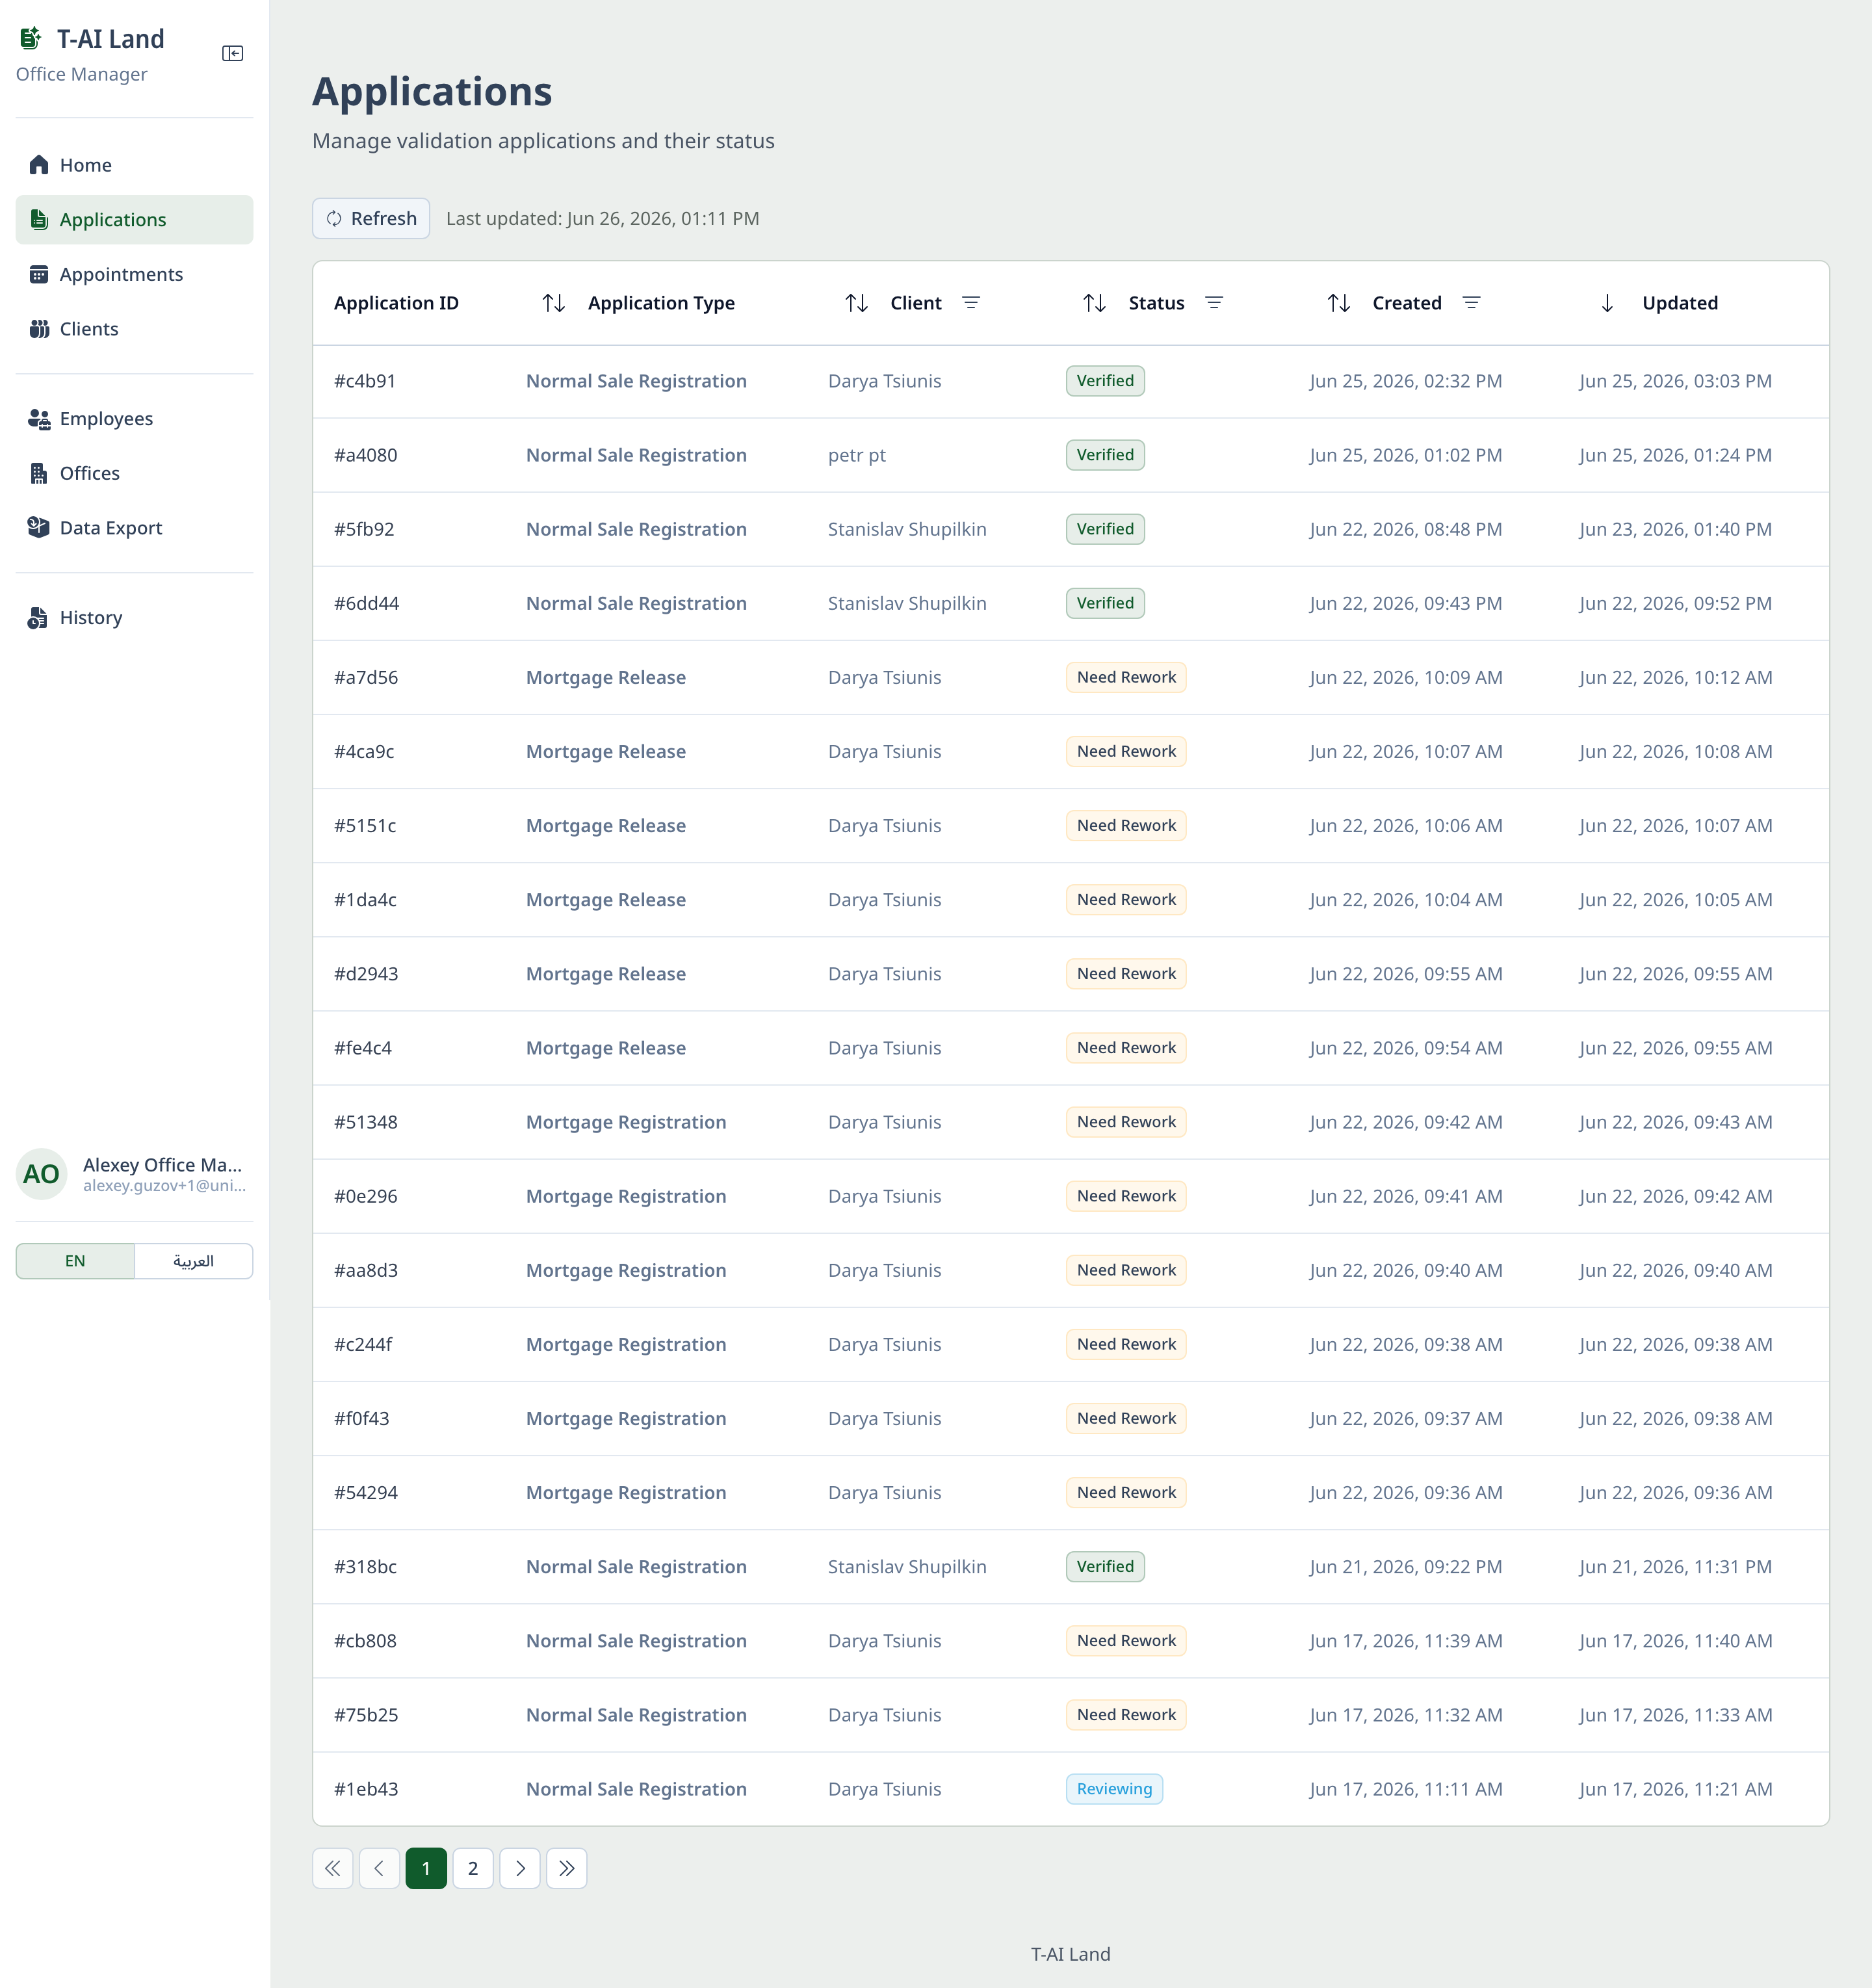The image size is (1872, 1988).
Task: Click the Applications document icon
Action: (x=39, y=219)
